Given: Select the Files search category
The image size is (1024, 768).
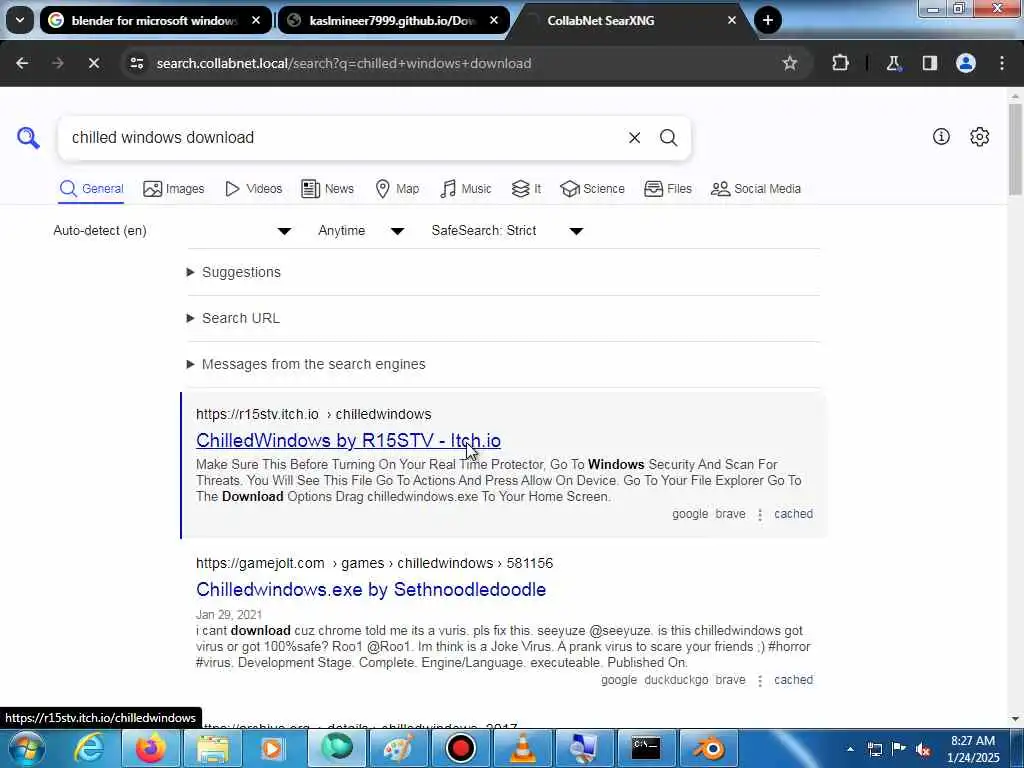Looking at the screenshot, I should pos(667,189).
